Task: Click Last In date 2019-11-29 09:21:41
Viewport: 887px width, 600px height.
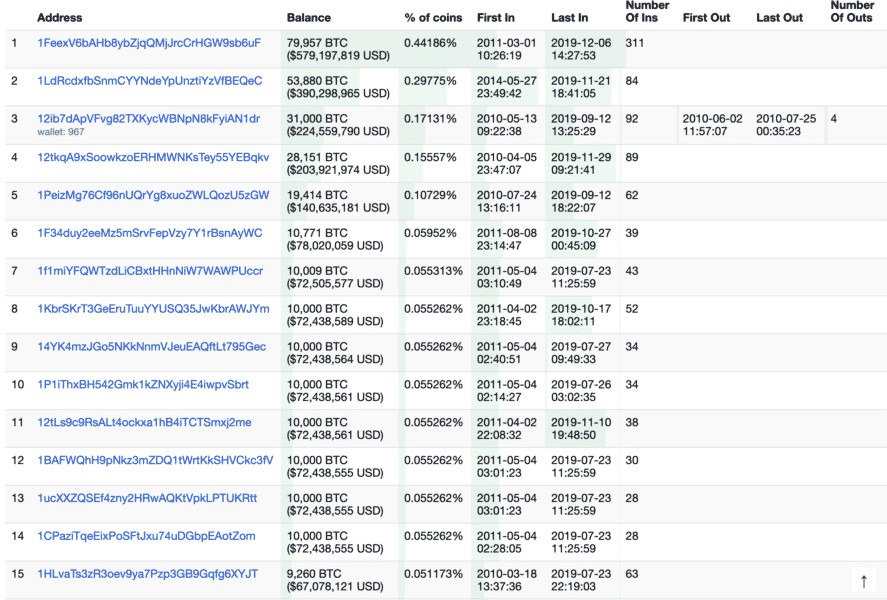Action: [x=581, y=163]
